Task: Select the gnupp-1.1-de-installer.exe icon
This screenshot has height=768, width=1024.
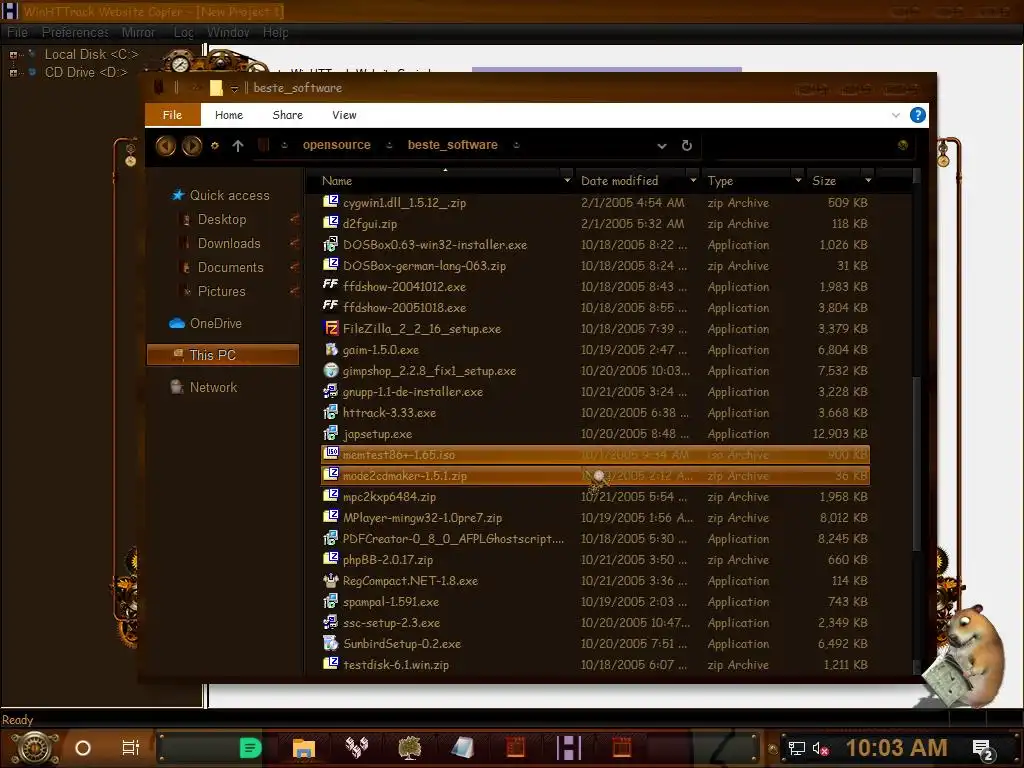Action: coord(331,391)
